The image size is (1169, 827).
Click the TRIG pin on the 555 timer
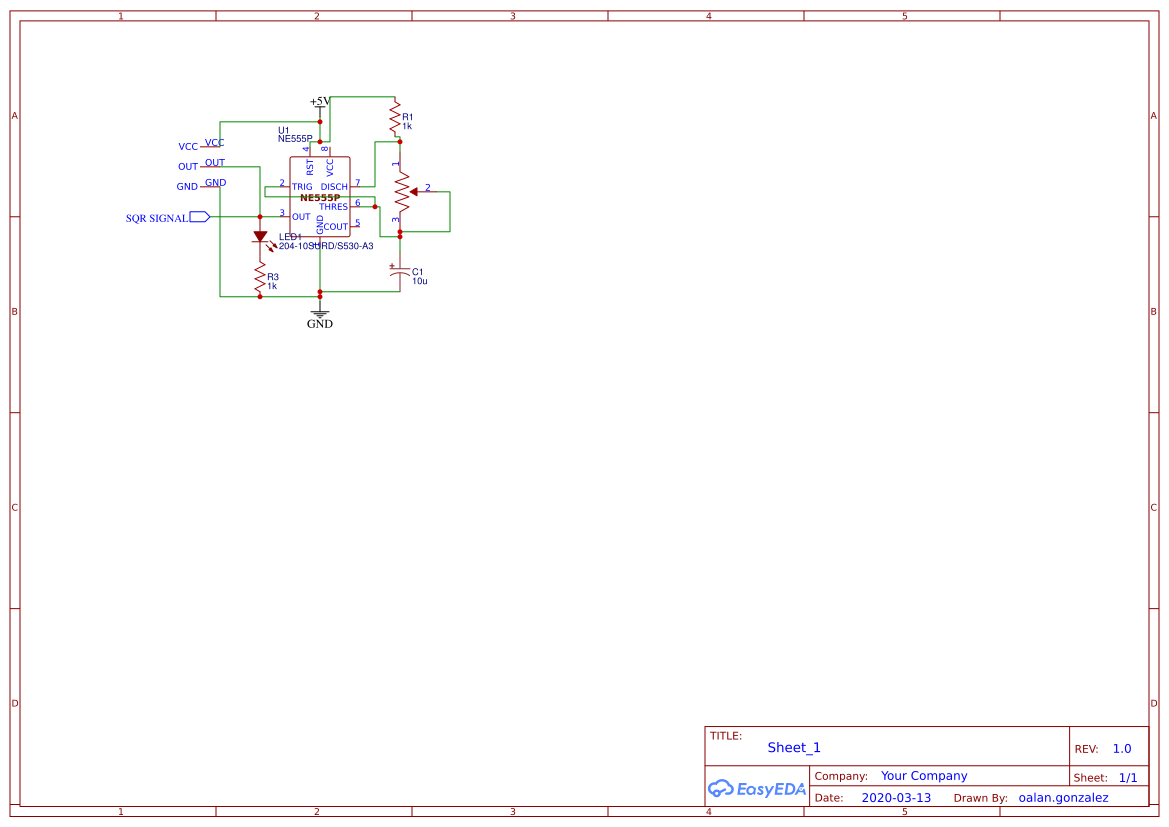click(303, 186)
